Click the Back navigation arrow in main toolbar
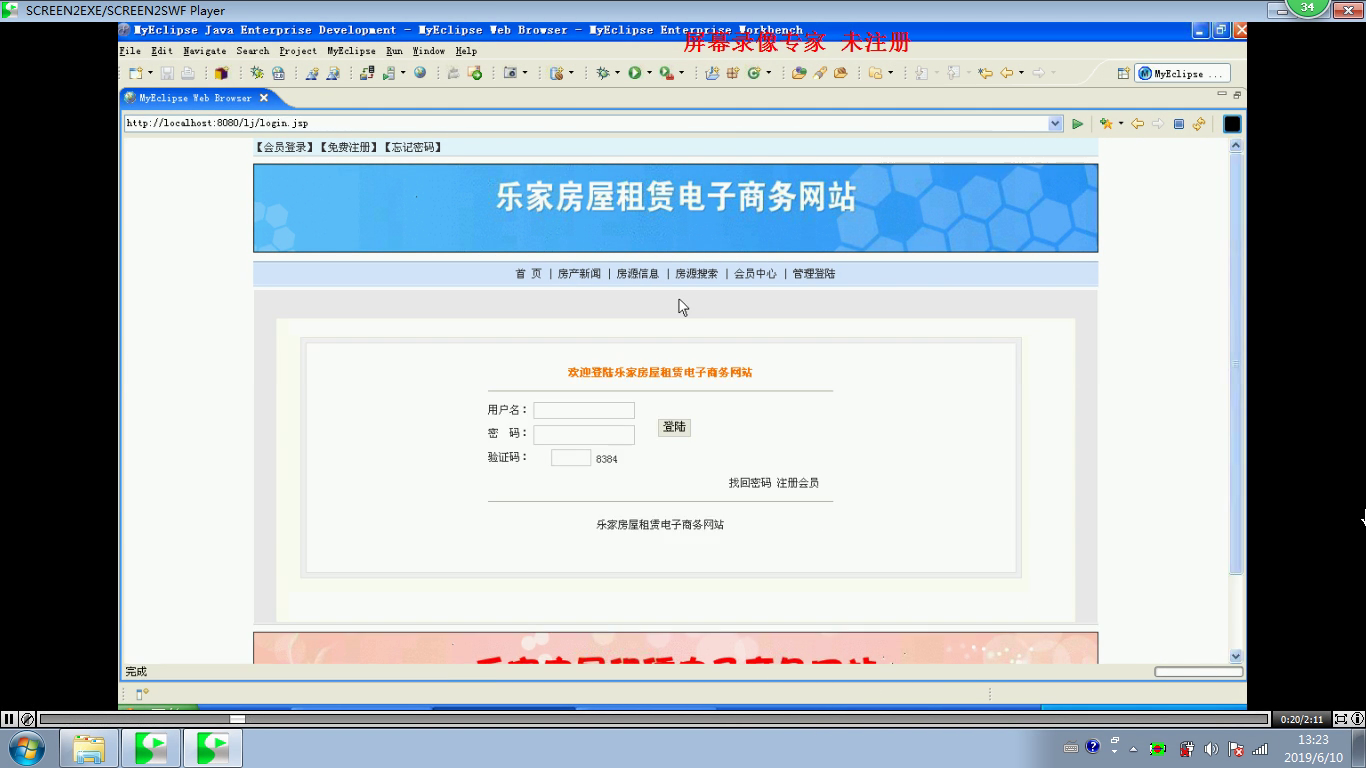This screenshot has width=1366, height=768. click(x=1006, y=73)
